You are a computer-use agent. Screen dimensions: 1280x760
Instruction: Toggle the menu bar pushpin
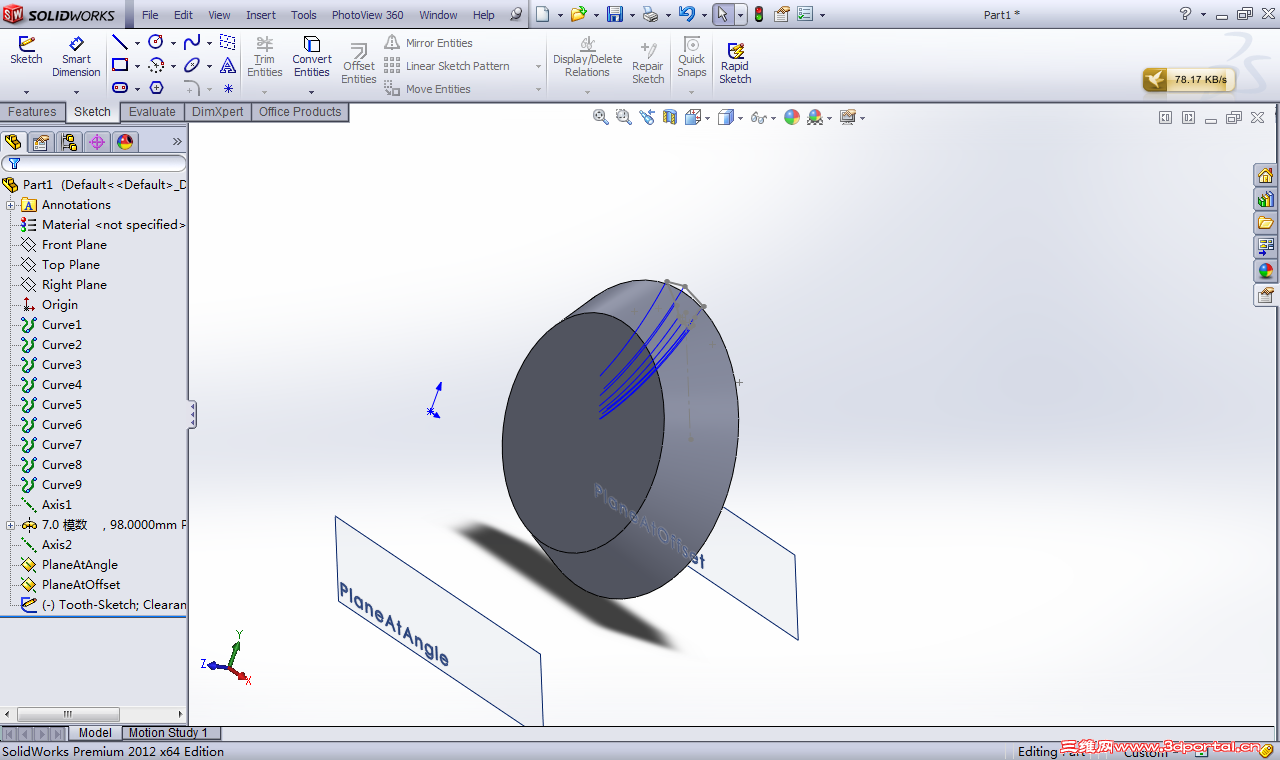tap(516, 15)
